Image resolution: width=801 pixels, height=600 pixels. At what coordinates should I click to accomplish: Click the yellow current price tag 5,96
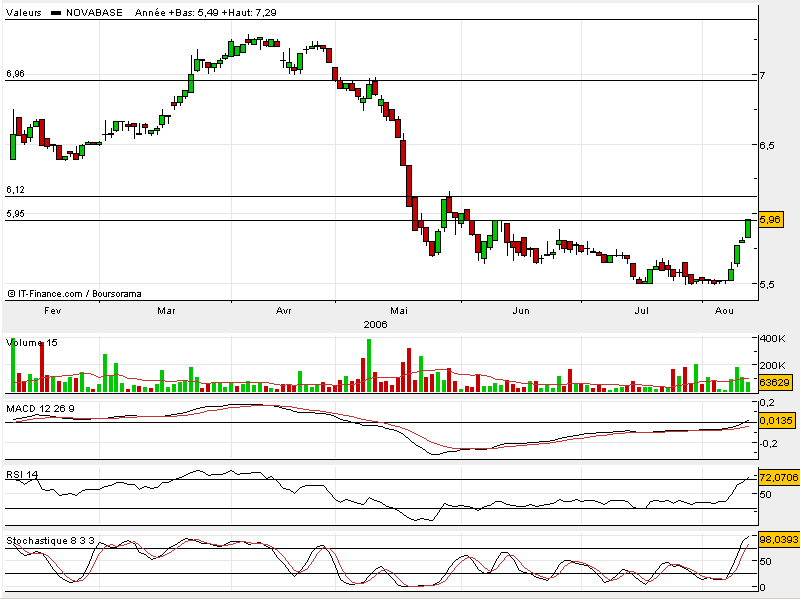click(x=770, y=220)
